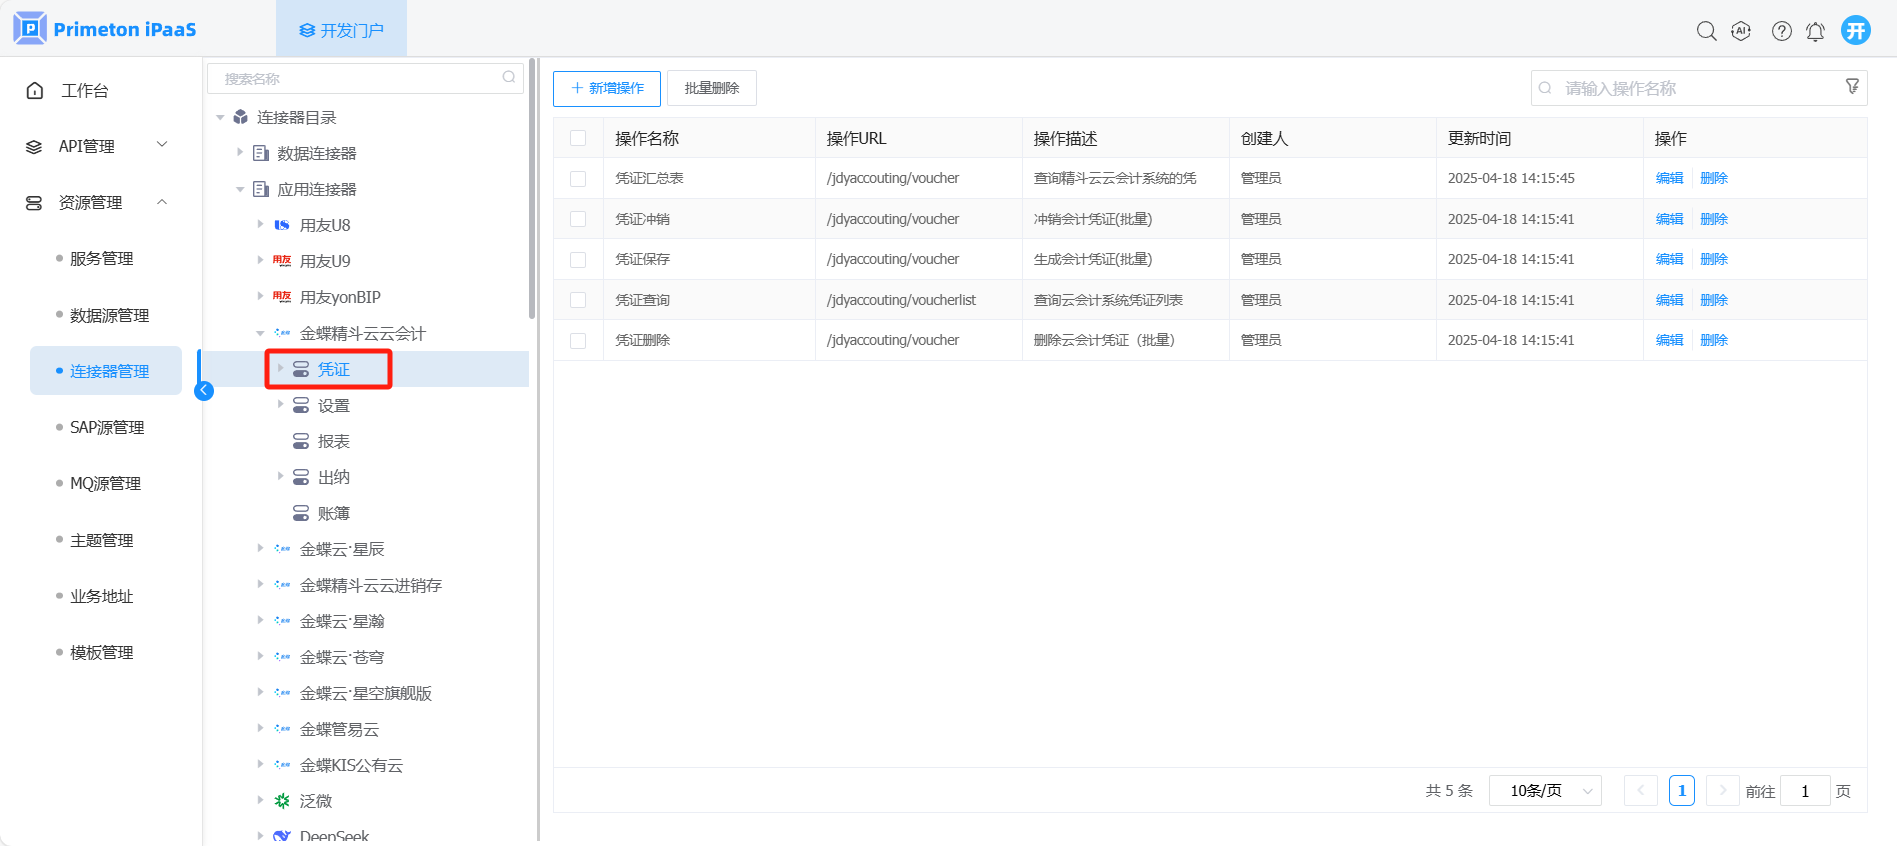Viewport: 1897px width, 846px height.
Task: Open the AI assistant icon
Action: (1741, 31)
